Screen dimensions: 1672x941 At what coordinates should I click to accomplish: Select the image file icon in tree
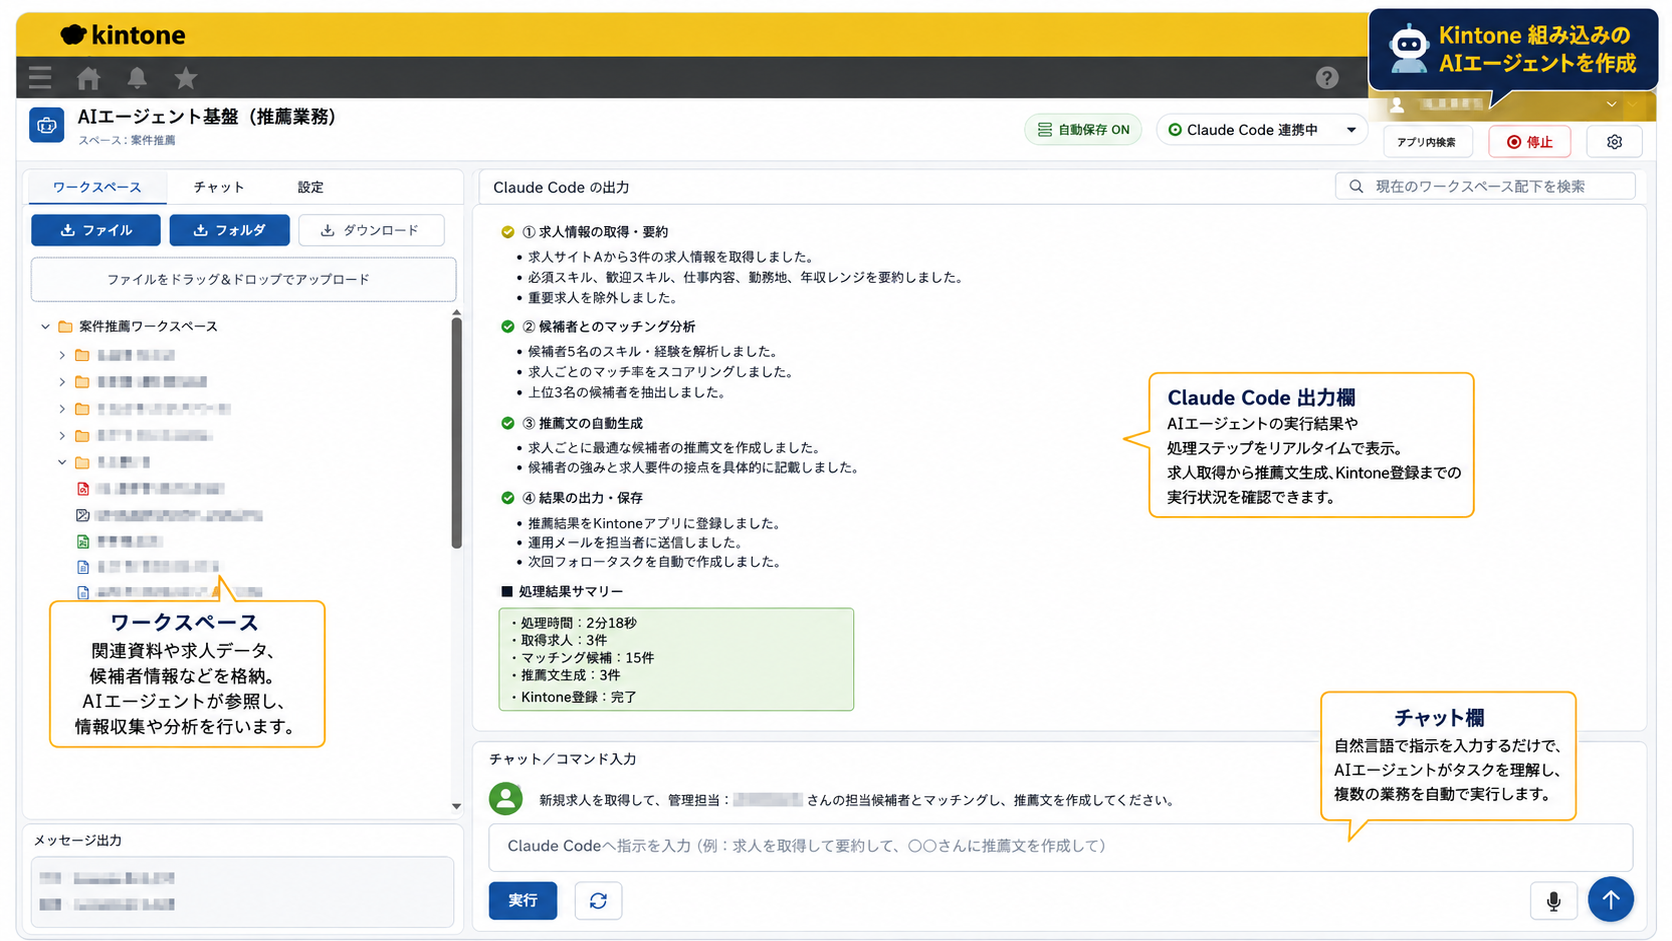[83, 515]
